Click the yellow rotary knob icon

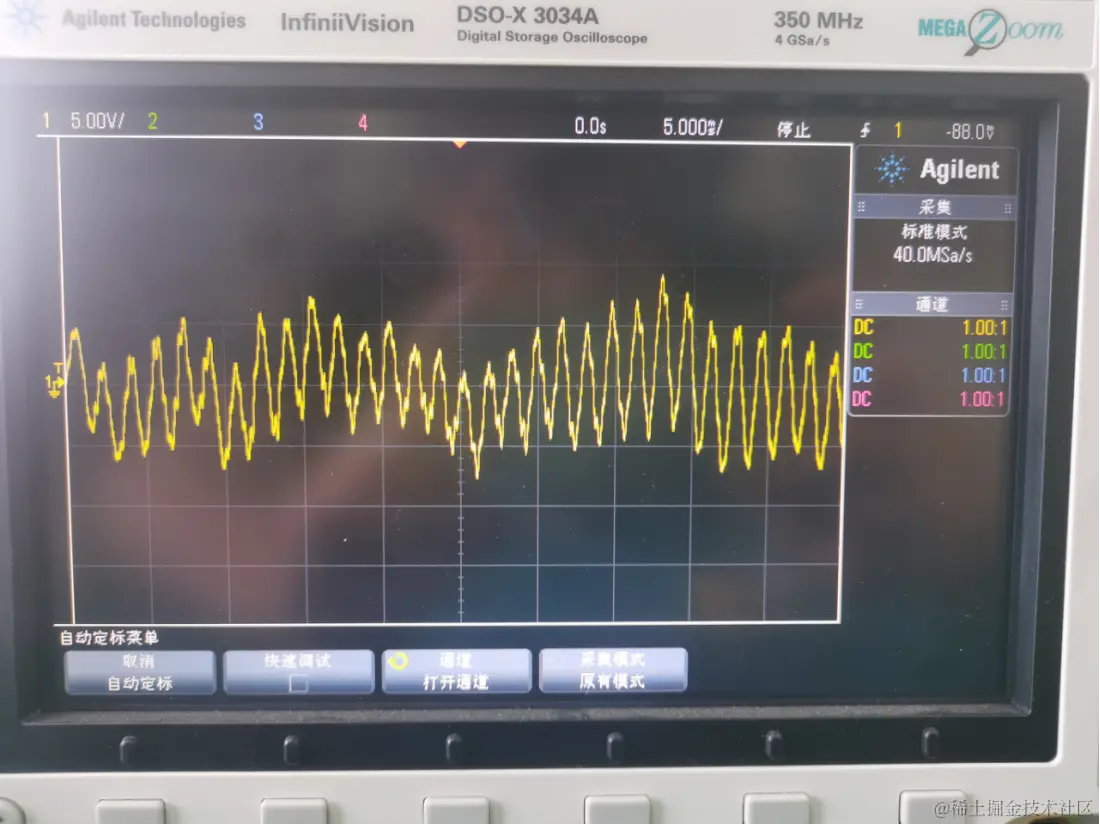point(398,661)
